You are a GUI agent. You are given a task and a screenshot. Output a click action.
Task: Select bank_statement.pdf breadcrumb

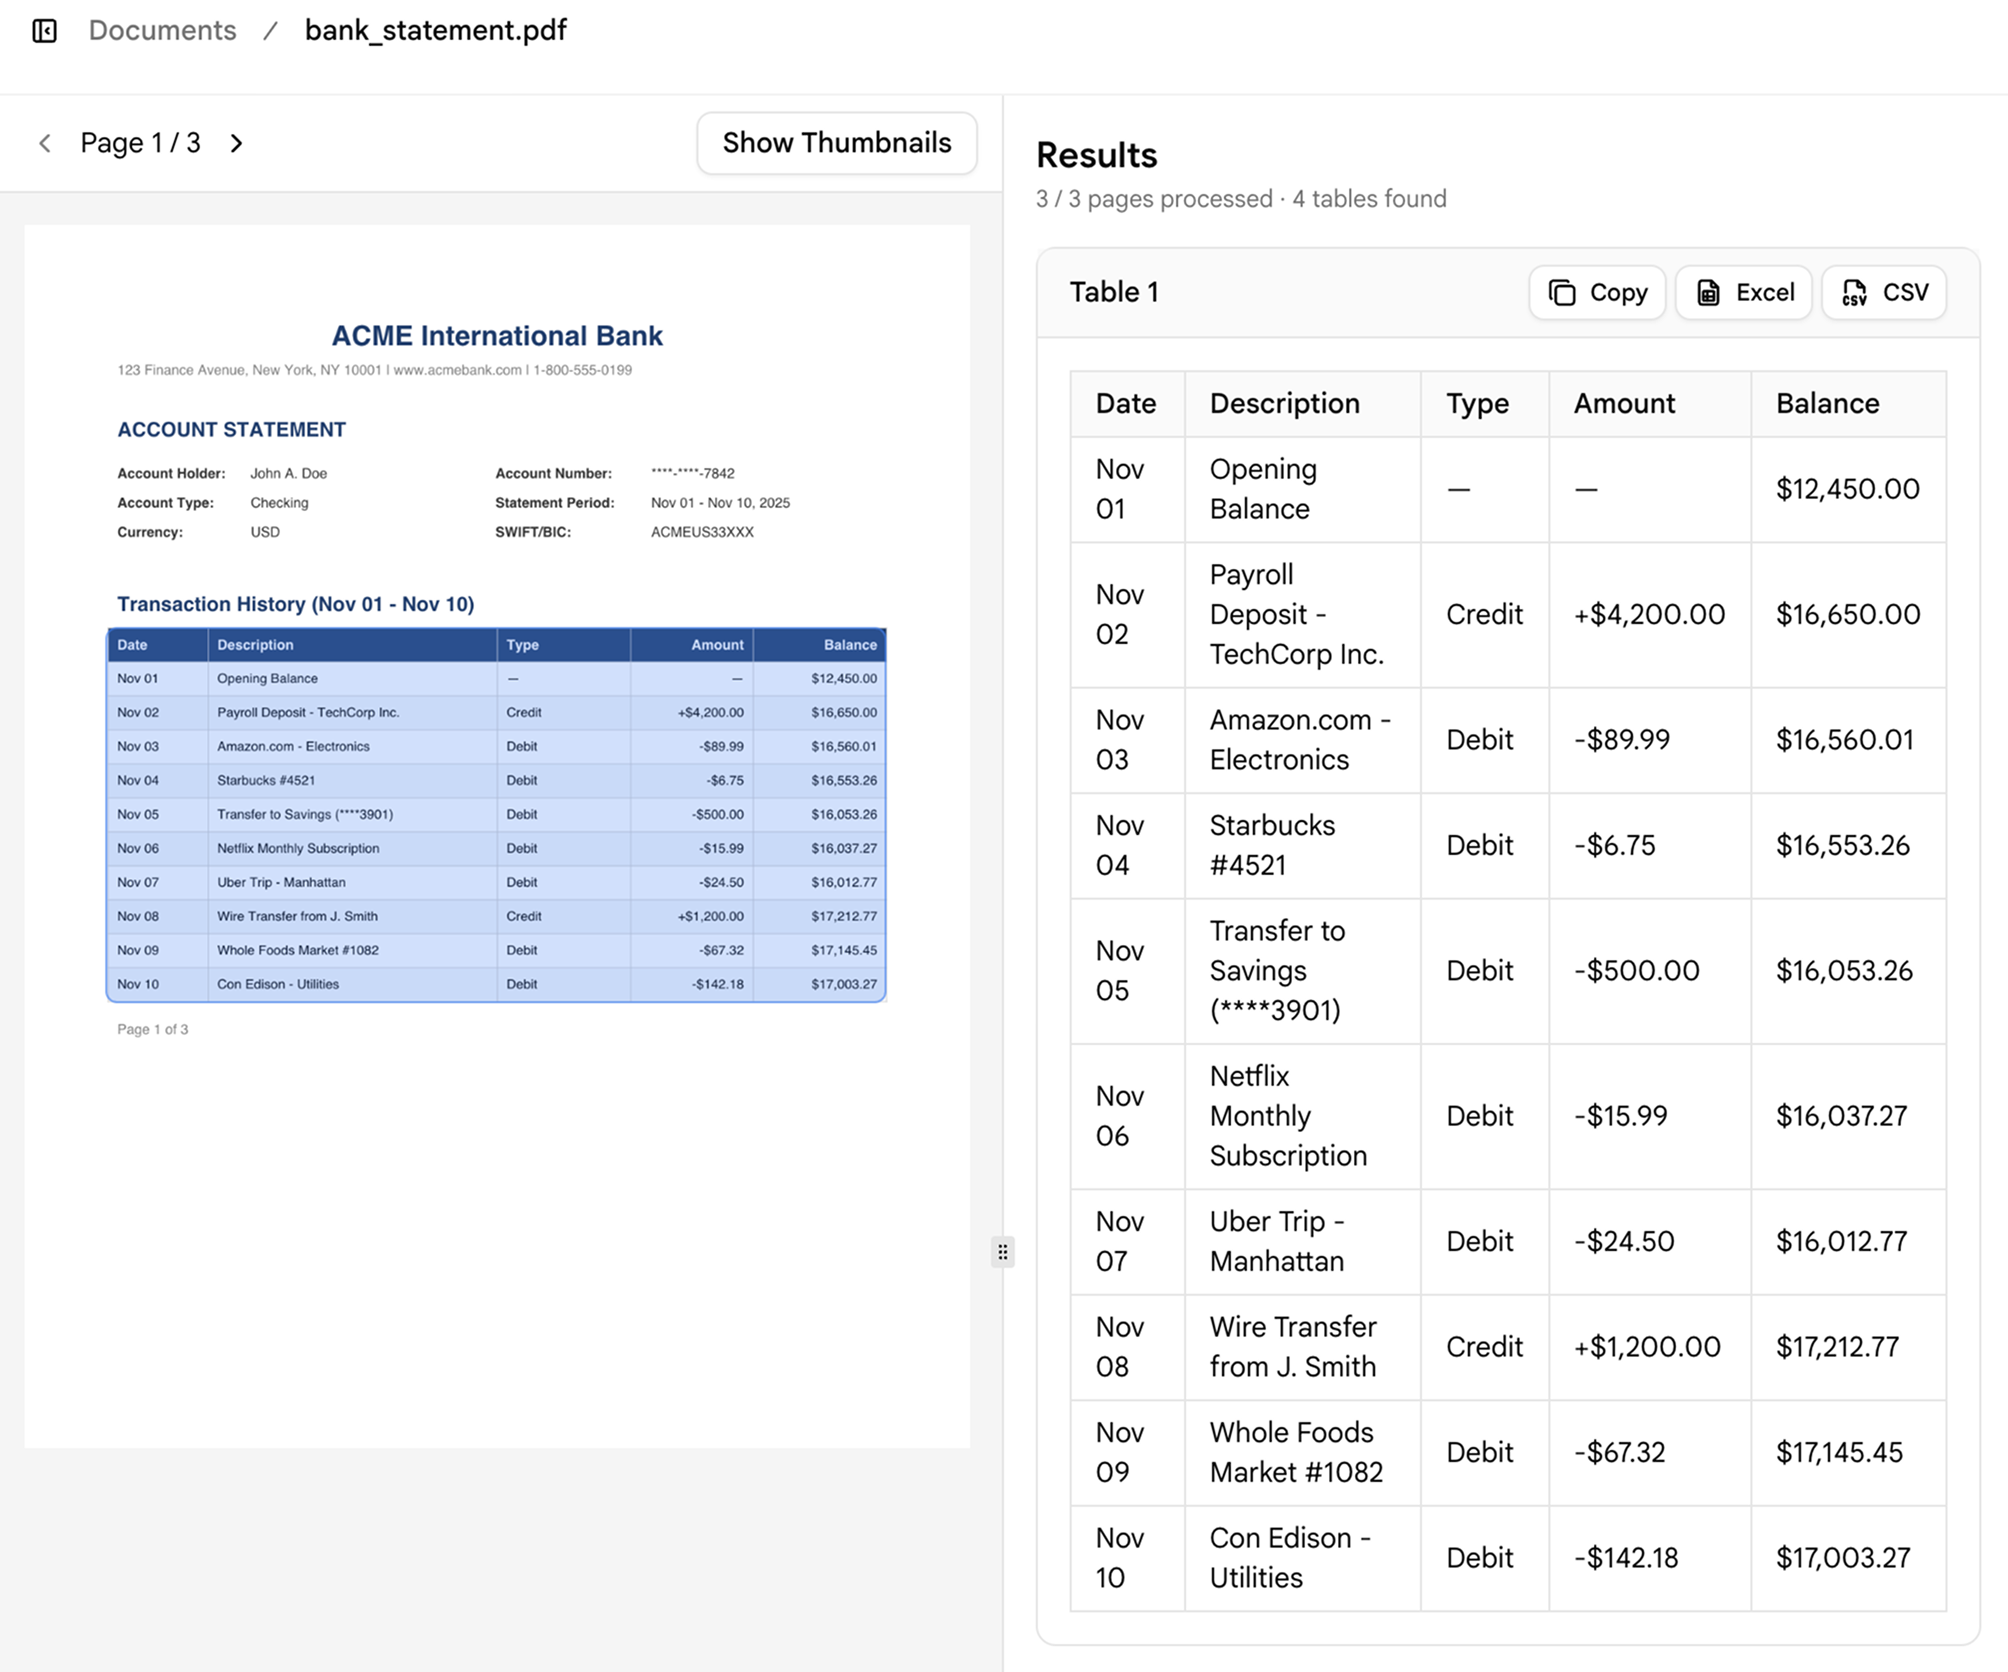(x=435, y=31)
